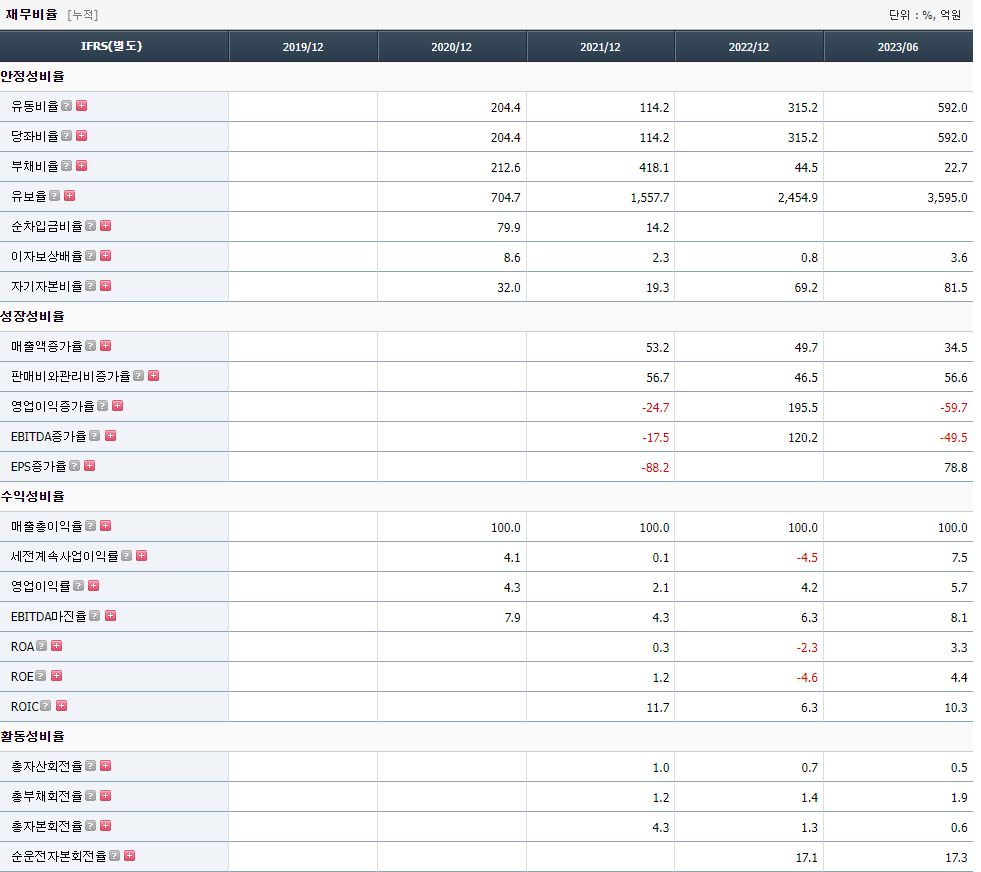Click plus icon beside EBITDA증가율

coord(111,436)
